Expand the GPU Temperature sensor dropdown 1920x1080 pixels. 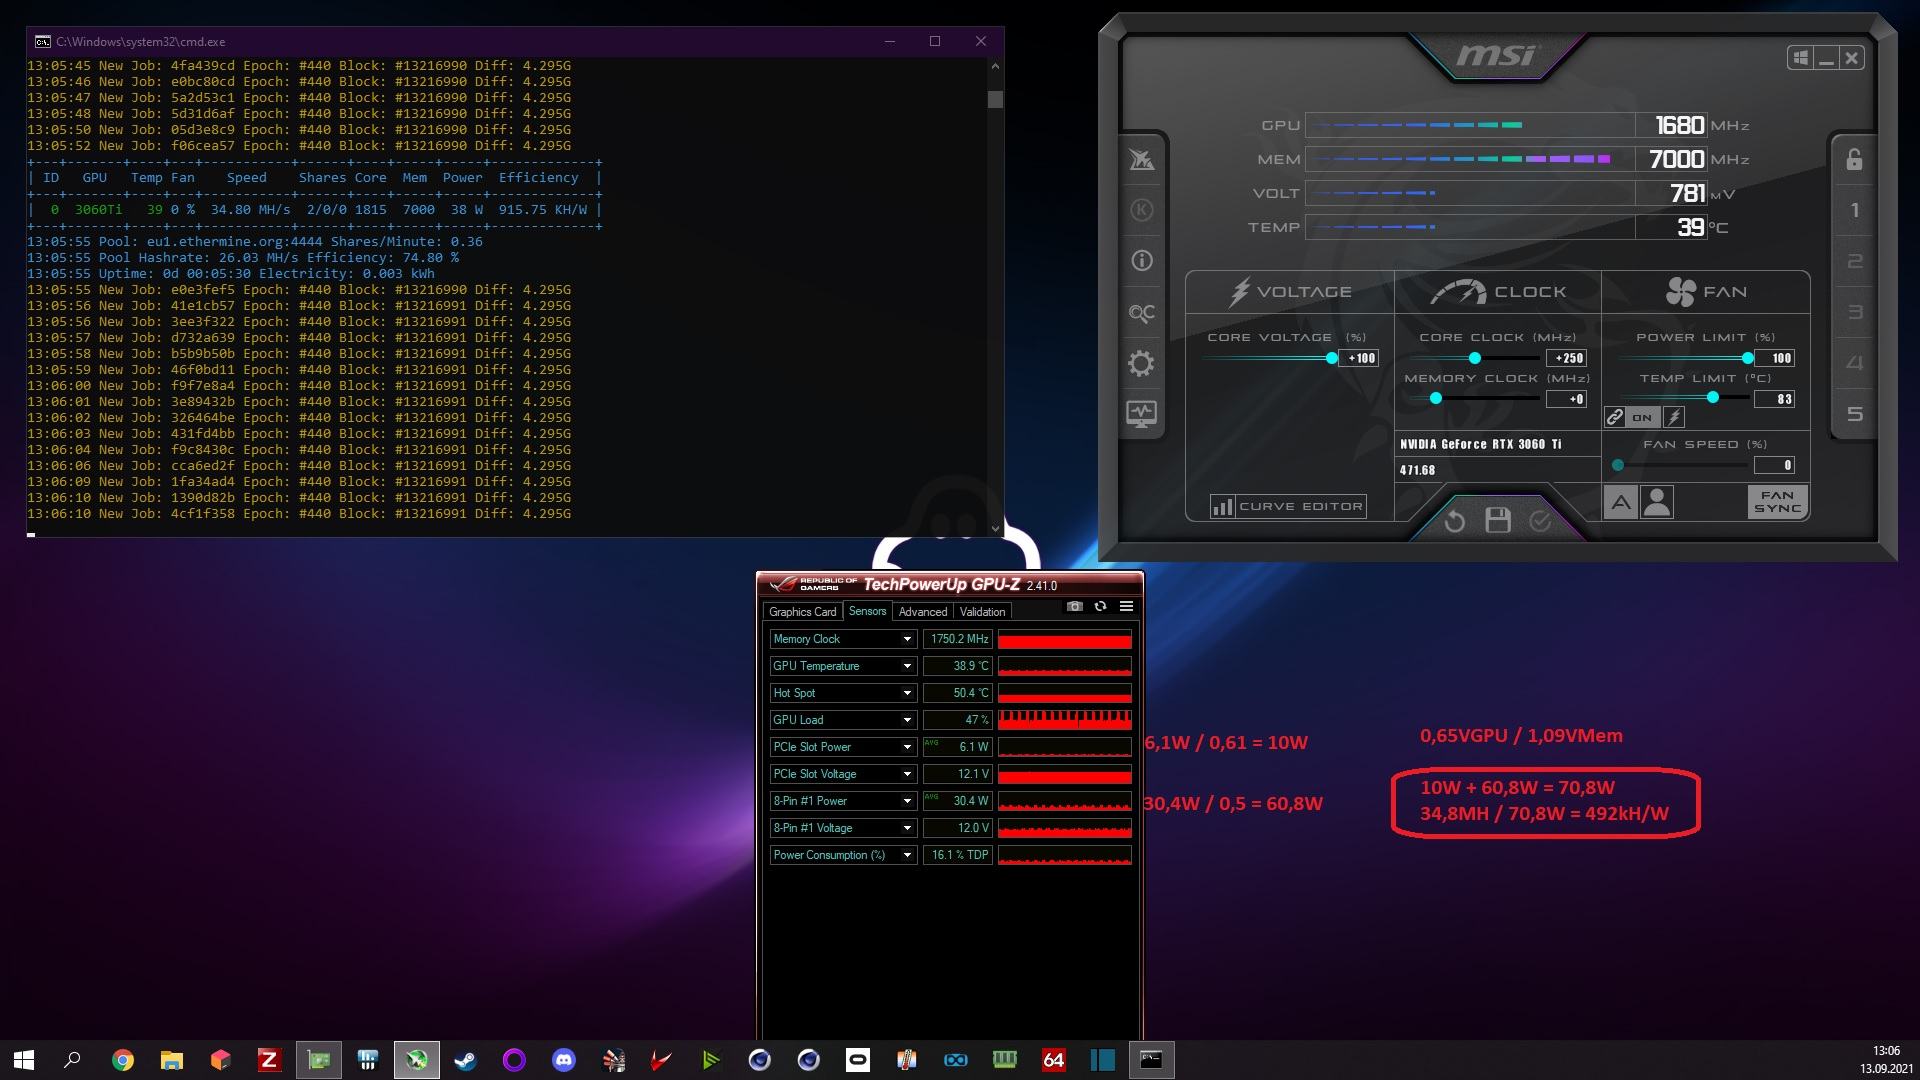pos(907,666)
